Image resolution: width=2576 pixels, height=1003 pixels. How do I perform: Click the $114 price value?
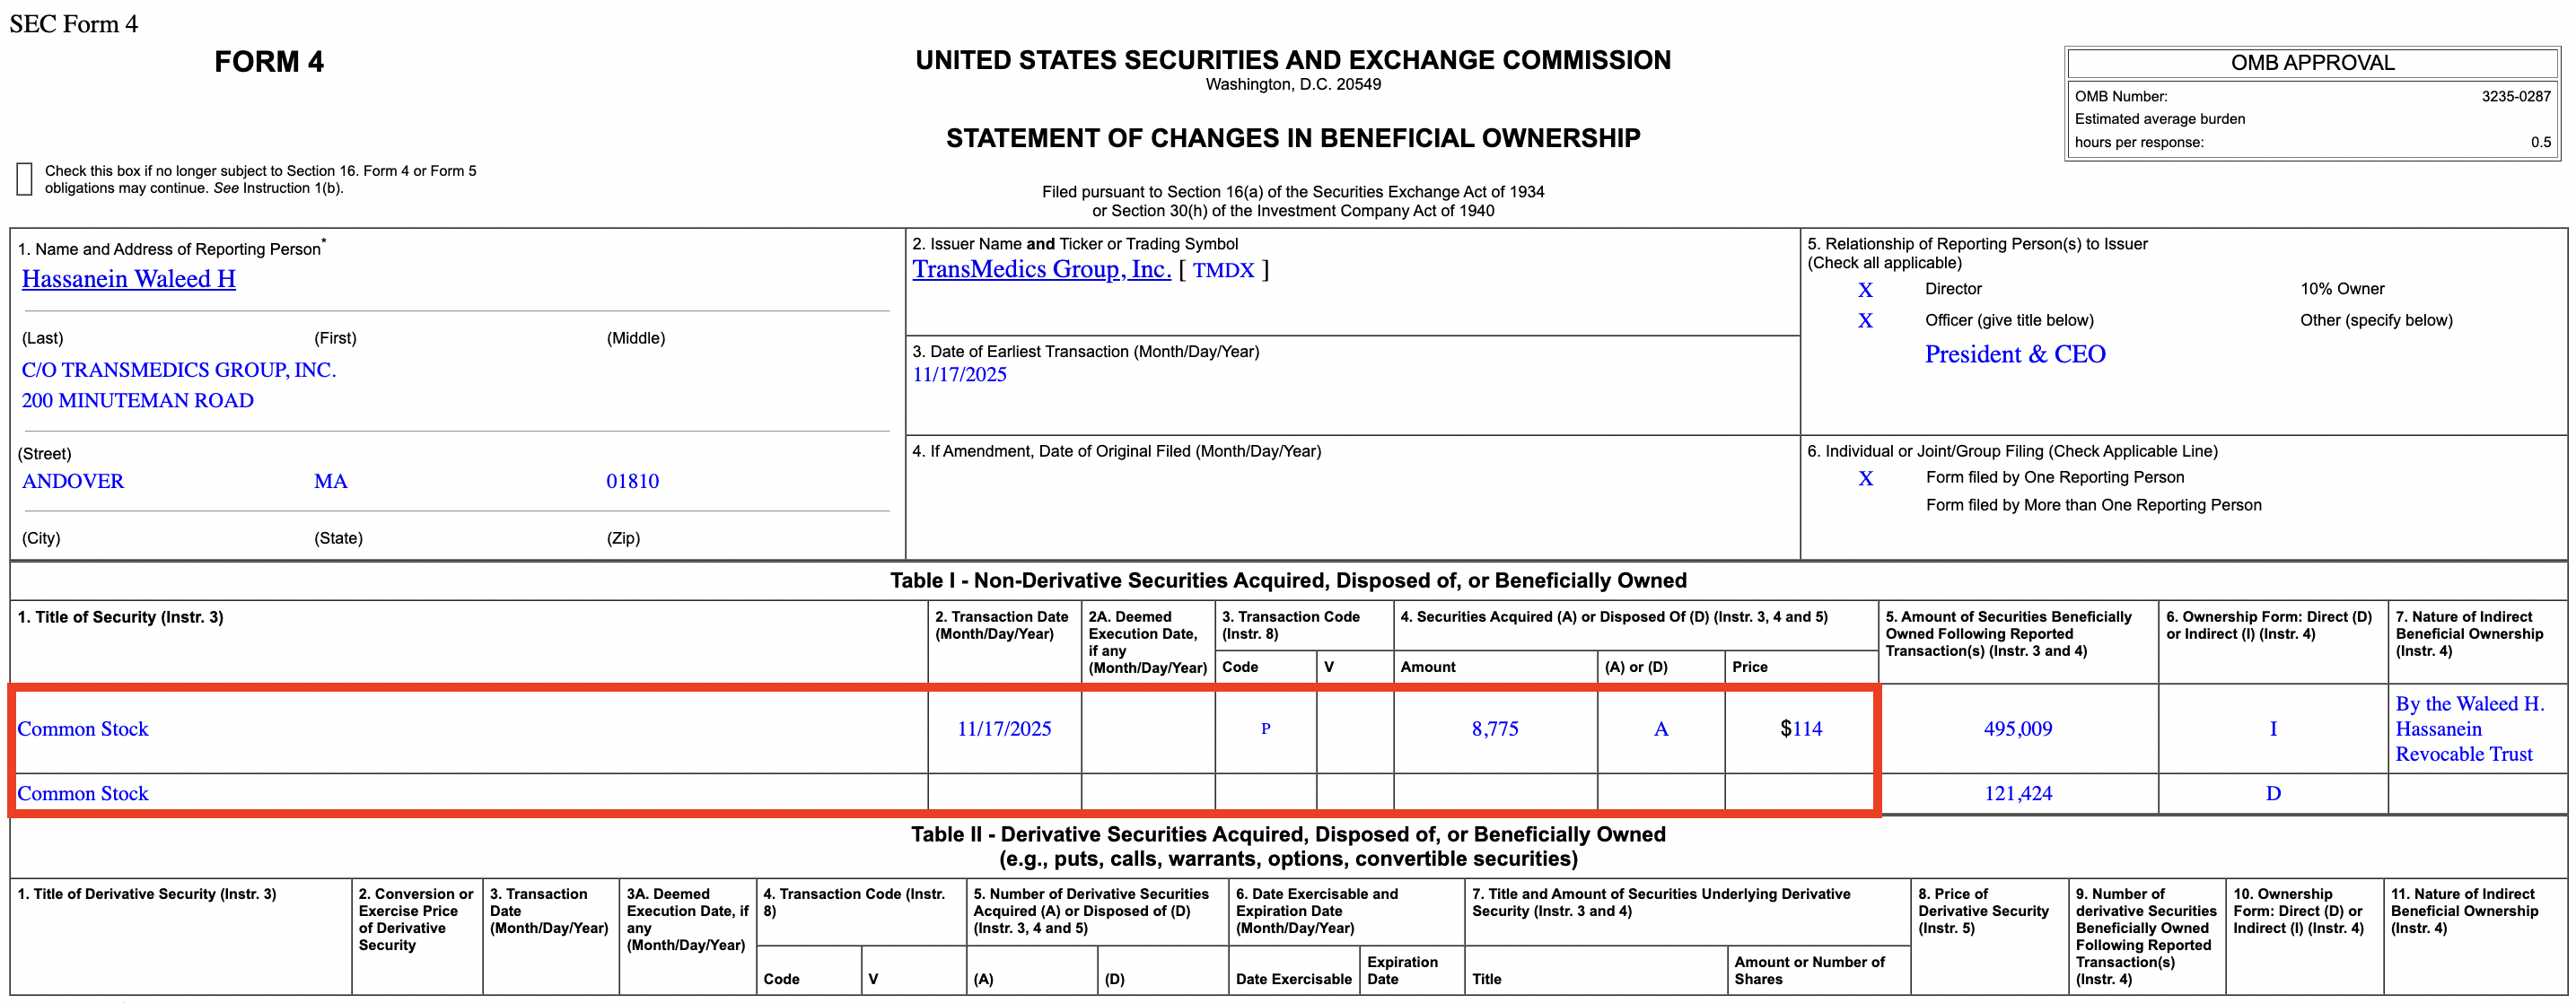coord(1800,729)
